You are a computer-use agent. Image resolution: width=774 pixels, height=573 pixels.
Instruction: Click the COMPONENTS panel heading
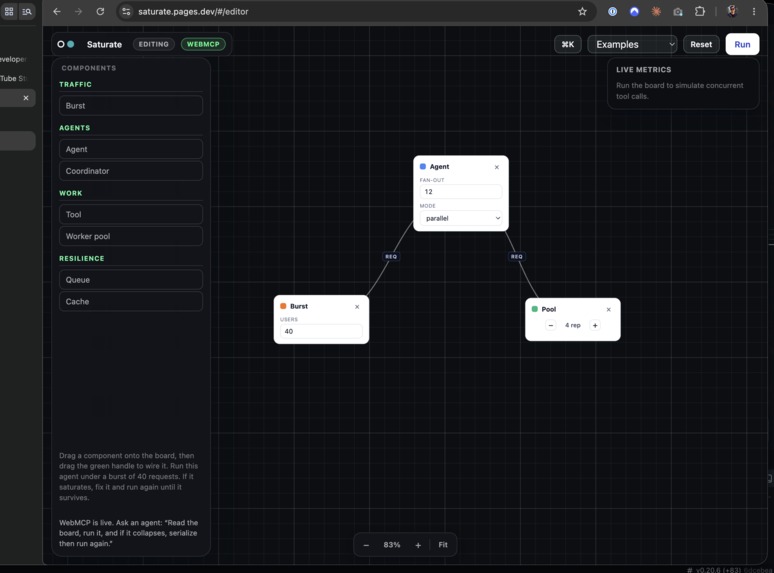pyautogui.click(x=89, y=68)
